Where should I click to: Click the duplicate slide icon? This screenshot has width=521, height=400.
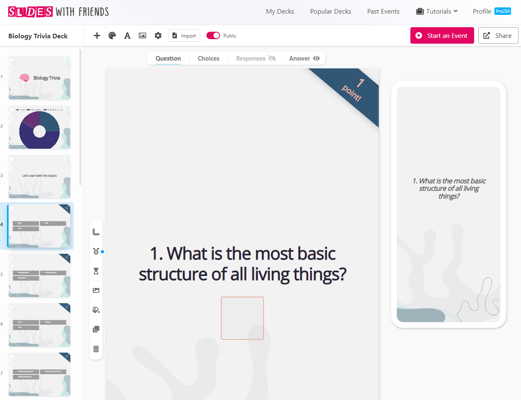point(96,329)
